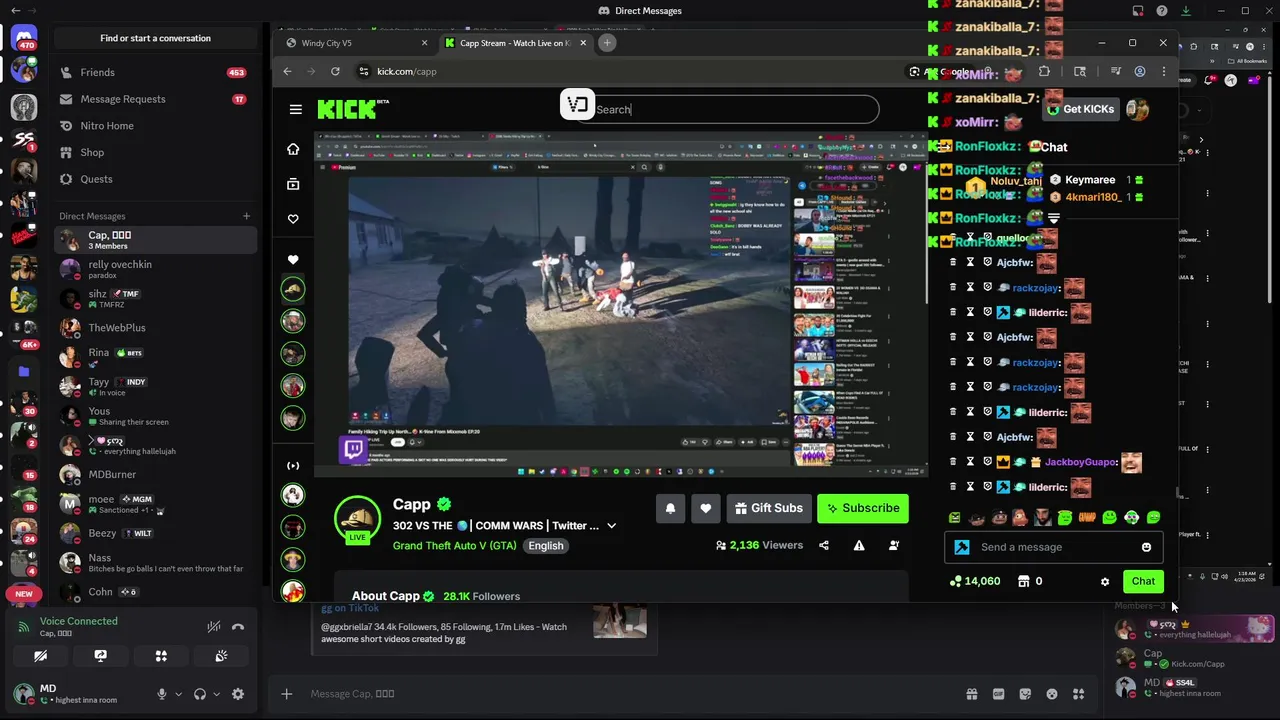Start a Discord activity

coord(161,656)
